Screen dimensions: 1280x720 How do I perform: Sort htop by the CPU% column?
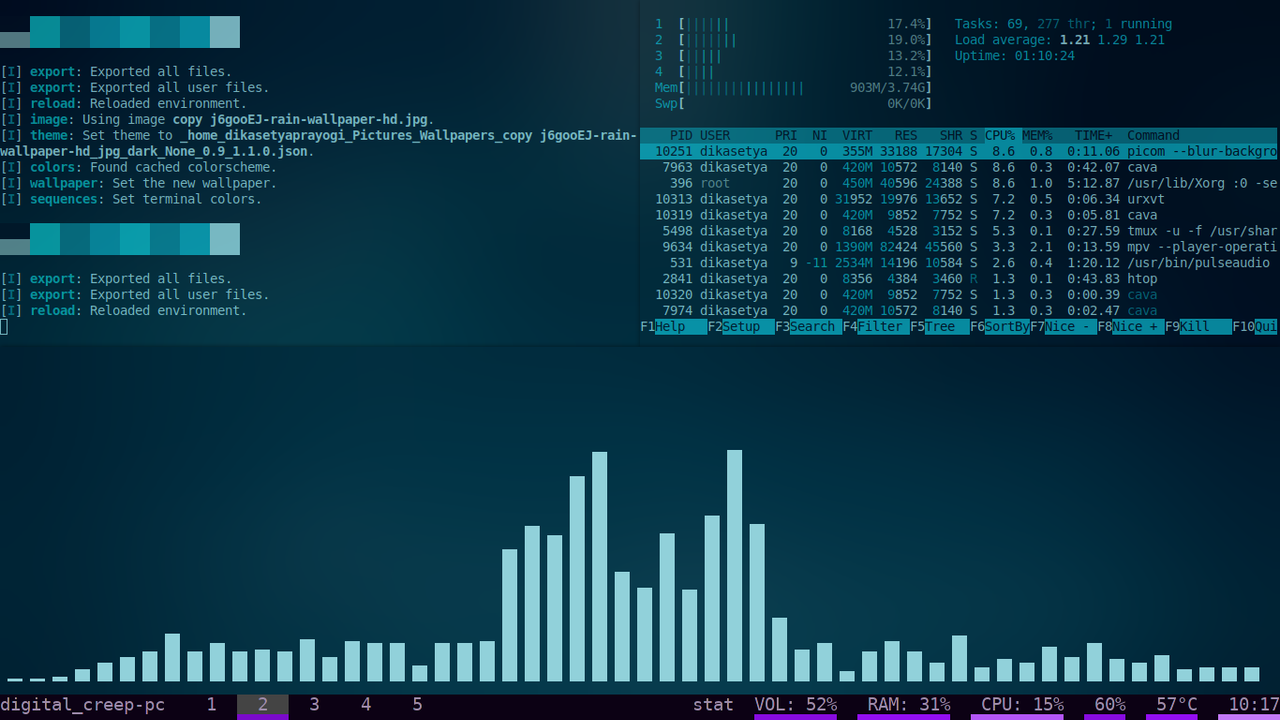pyautogui.click(x=1000, y=135)
